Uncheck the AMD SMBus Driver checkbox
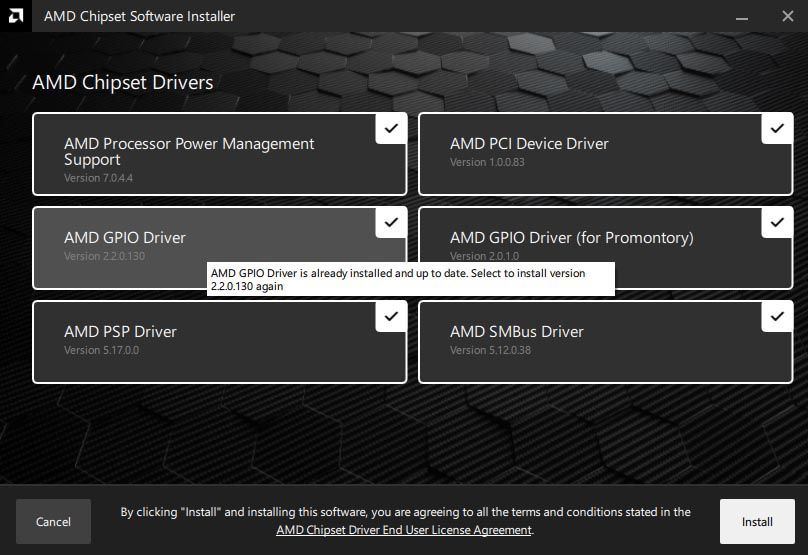808x555 pixels. [x=777, y=316]
